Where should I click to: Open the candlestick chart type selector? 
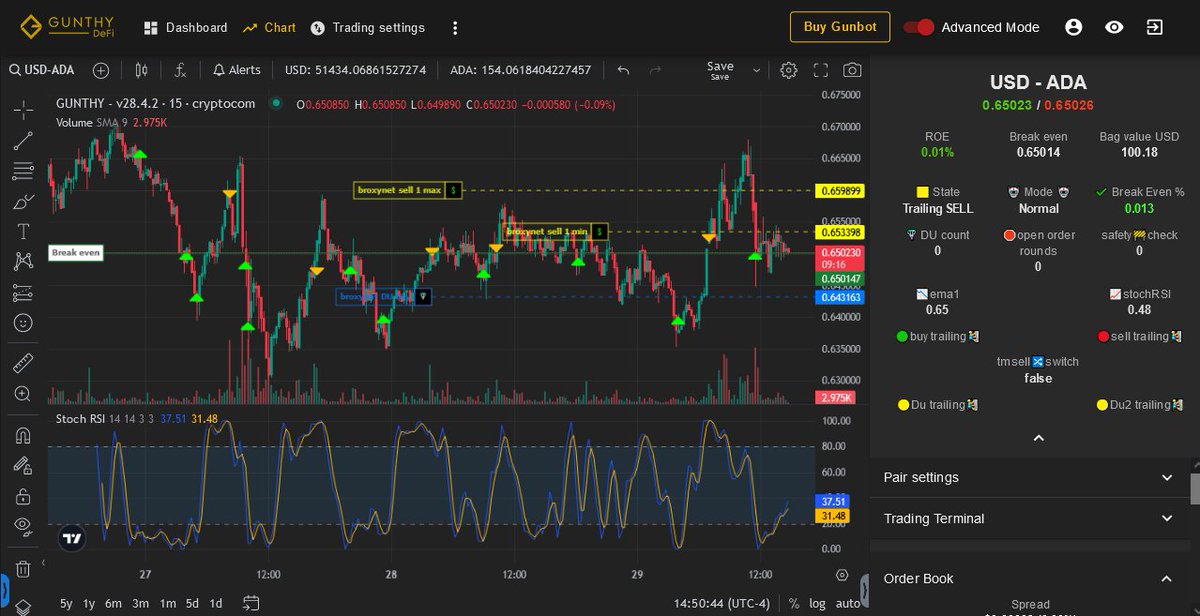[x=141, y=70]
